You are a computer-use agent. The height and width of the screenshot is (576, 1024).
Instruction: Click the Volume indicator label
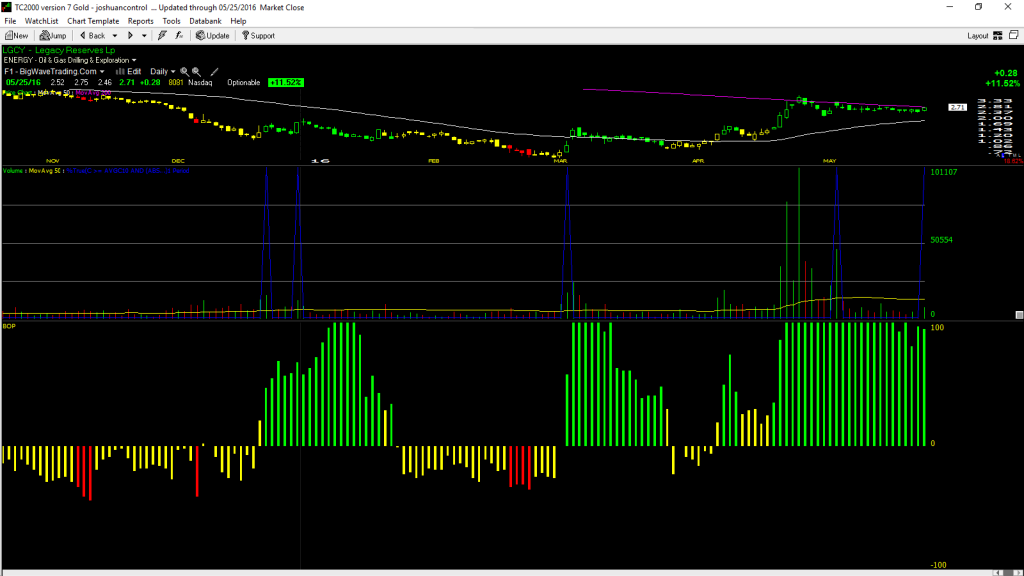(x=13, y=171)
